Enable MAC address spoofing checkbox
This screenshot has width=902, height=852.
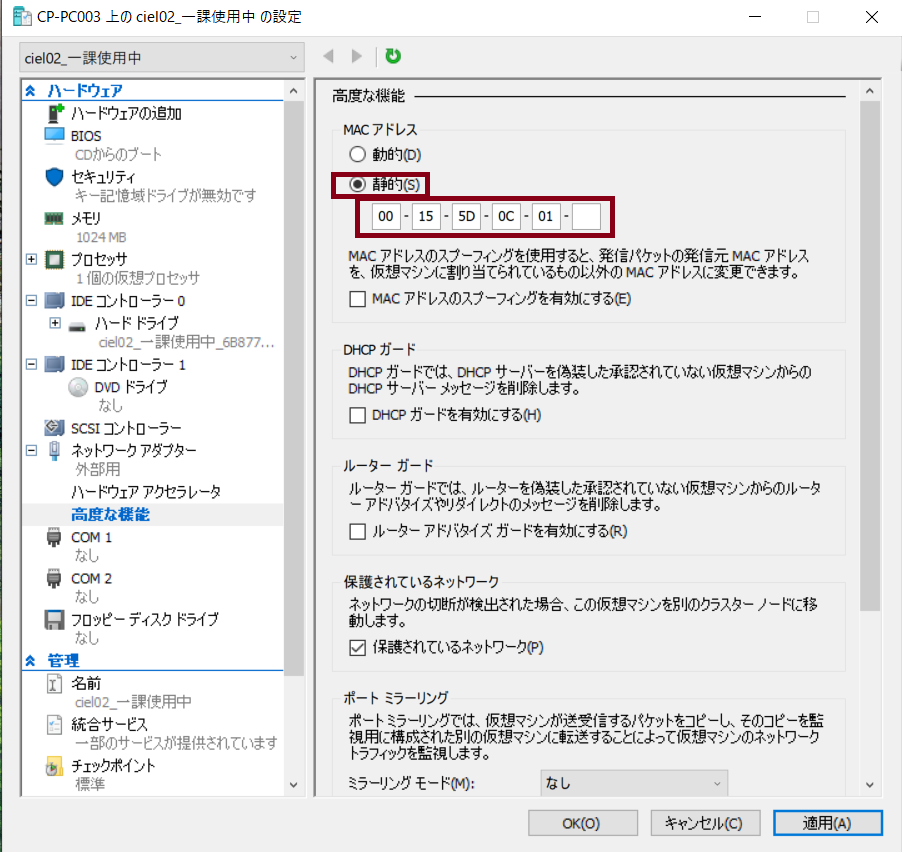coord(358,298)
